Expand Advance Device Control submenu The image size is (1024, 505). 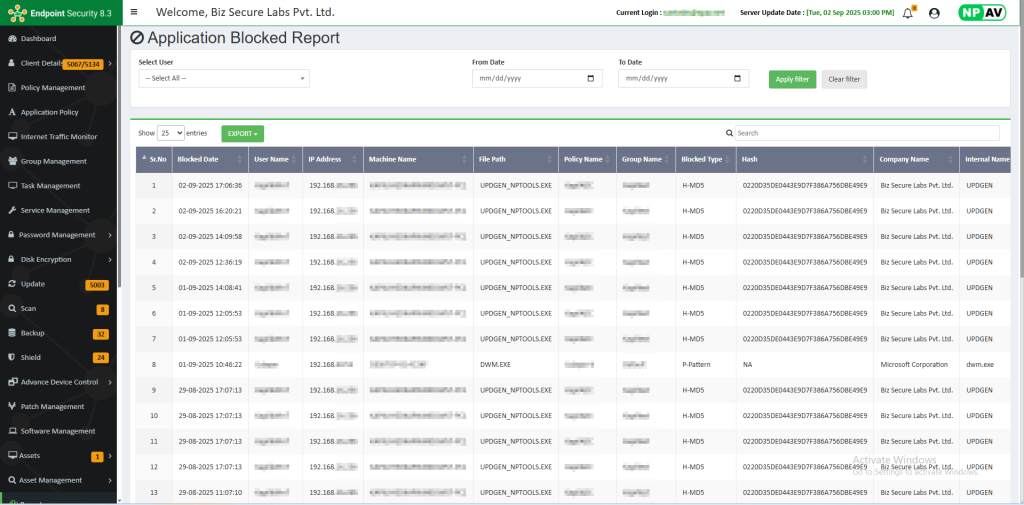(x=109, y=382)
